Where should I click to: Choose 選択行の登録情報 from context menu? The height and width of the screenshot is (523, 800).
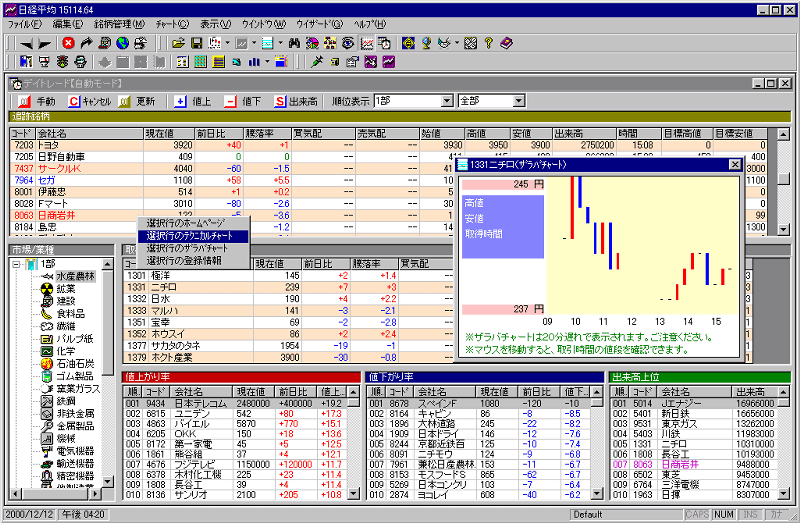pos(193,261)
